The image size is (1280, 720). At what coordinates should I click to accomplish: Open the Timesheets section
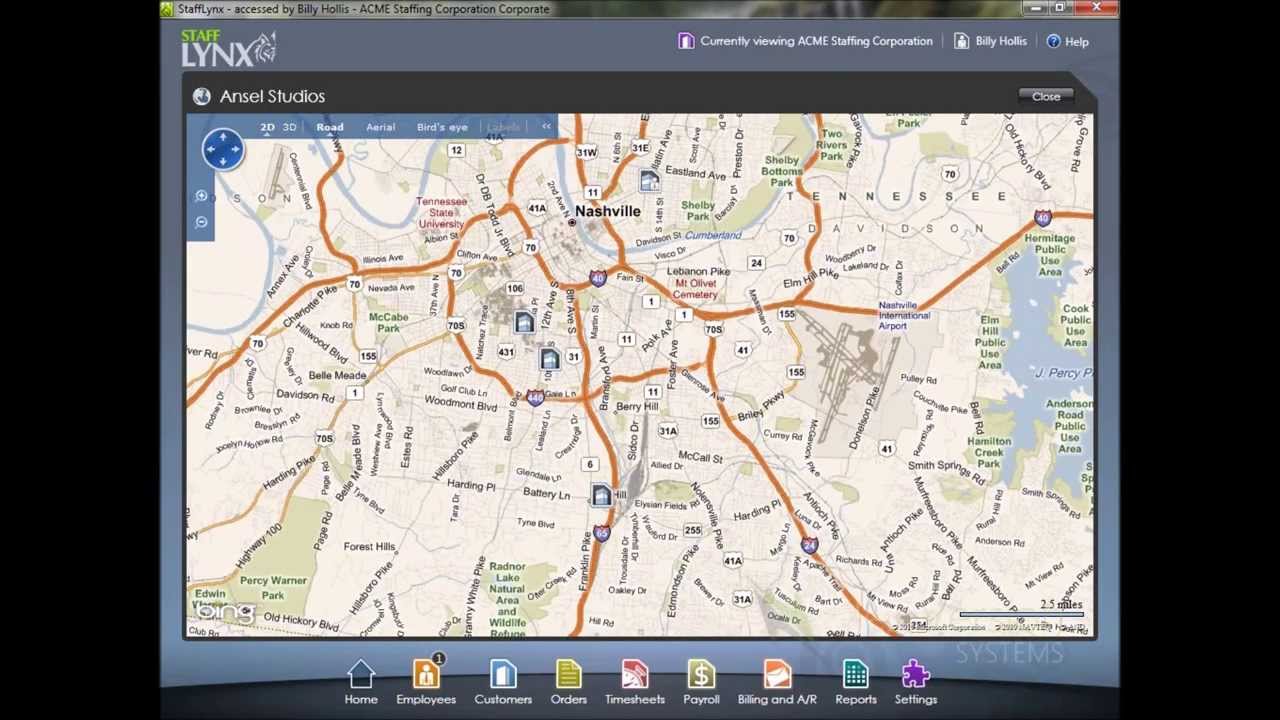[635, 683]
